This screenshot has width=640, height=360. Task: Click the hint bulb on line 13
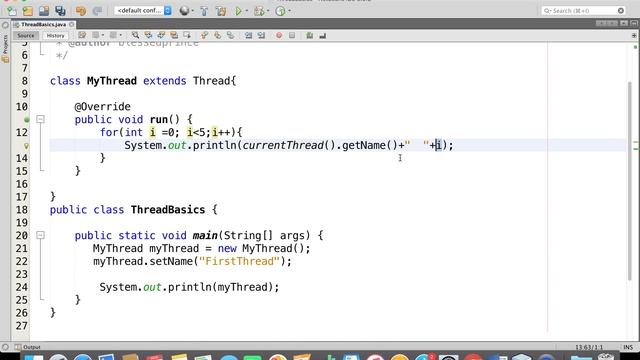tap(27, 145)
